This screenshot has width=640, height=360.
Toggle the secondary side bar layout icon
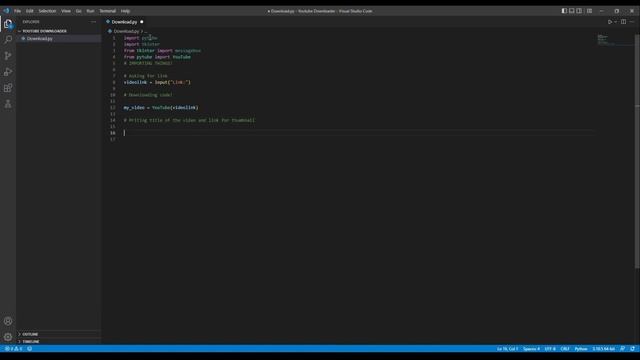point(579,11)
